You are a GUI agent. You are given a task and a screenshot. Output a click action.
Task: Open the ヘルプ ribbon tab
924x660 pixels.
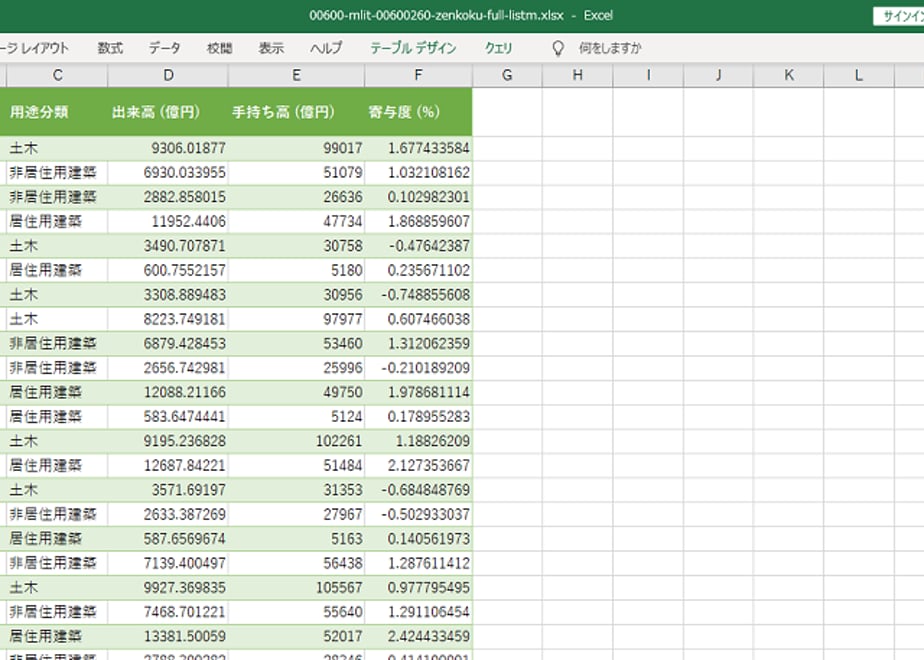[326, 48]
